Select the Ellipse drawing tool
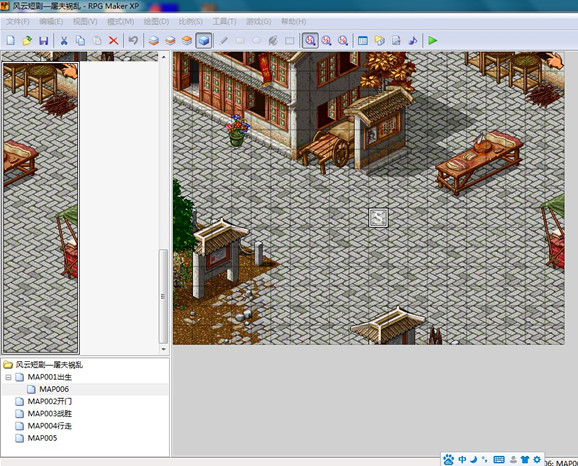 tap(257, 40)
